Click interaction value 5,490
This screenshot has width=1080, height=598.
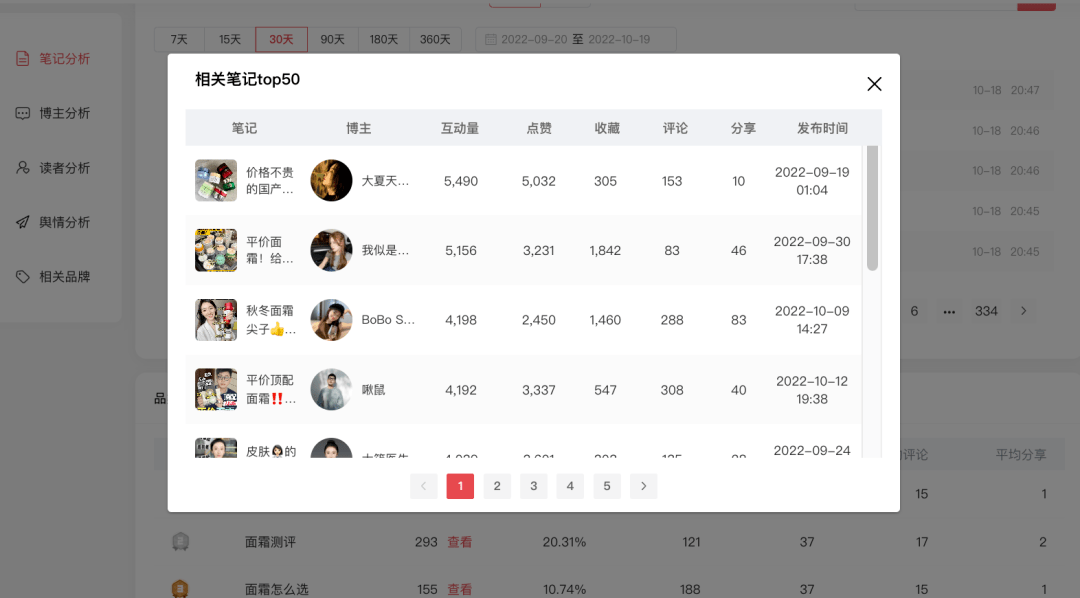461,181
